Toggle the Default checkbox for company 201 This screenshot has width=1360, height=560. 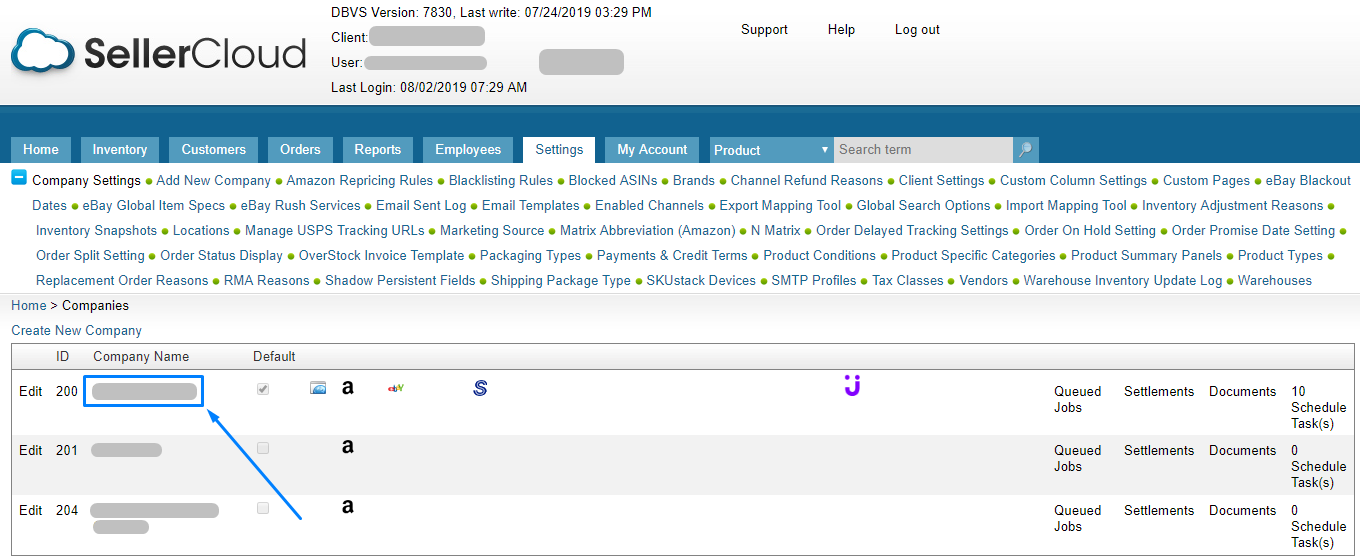(x=263, y=448)
